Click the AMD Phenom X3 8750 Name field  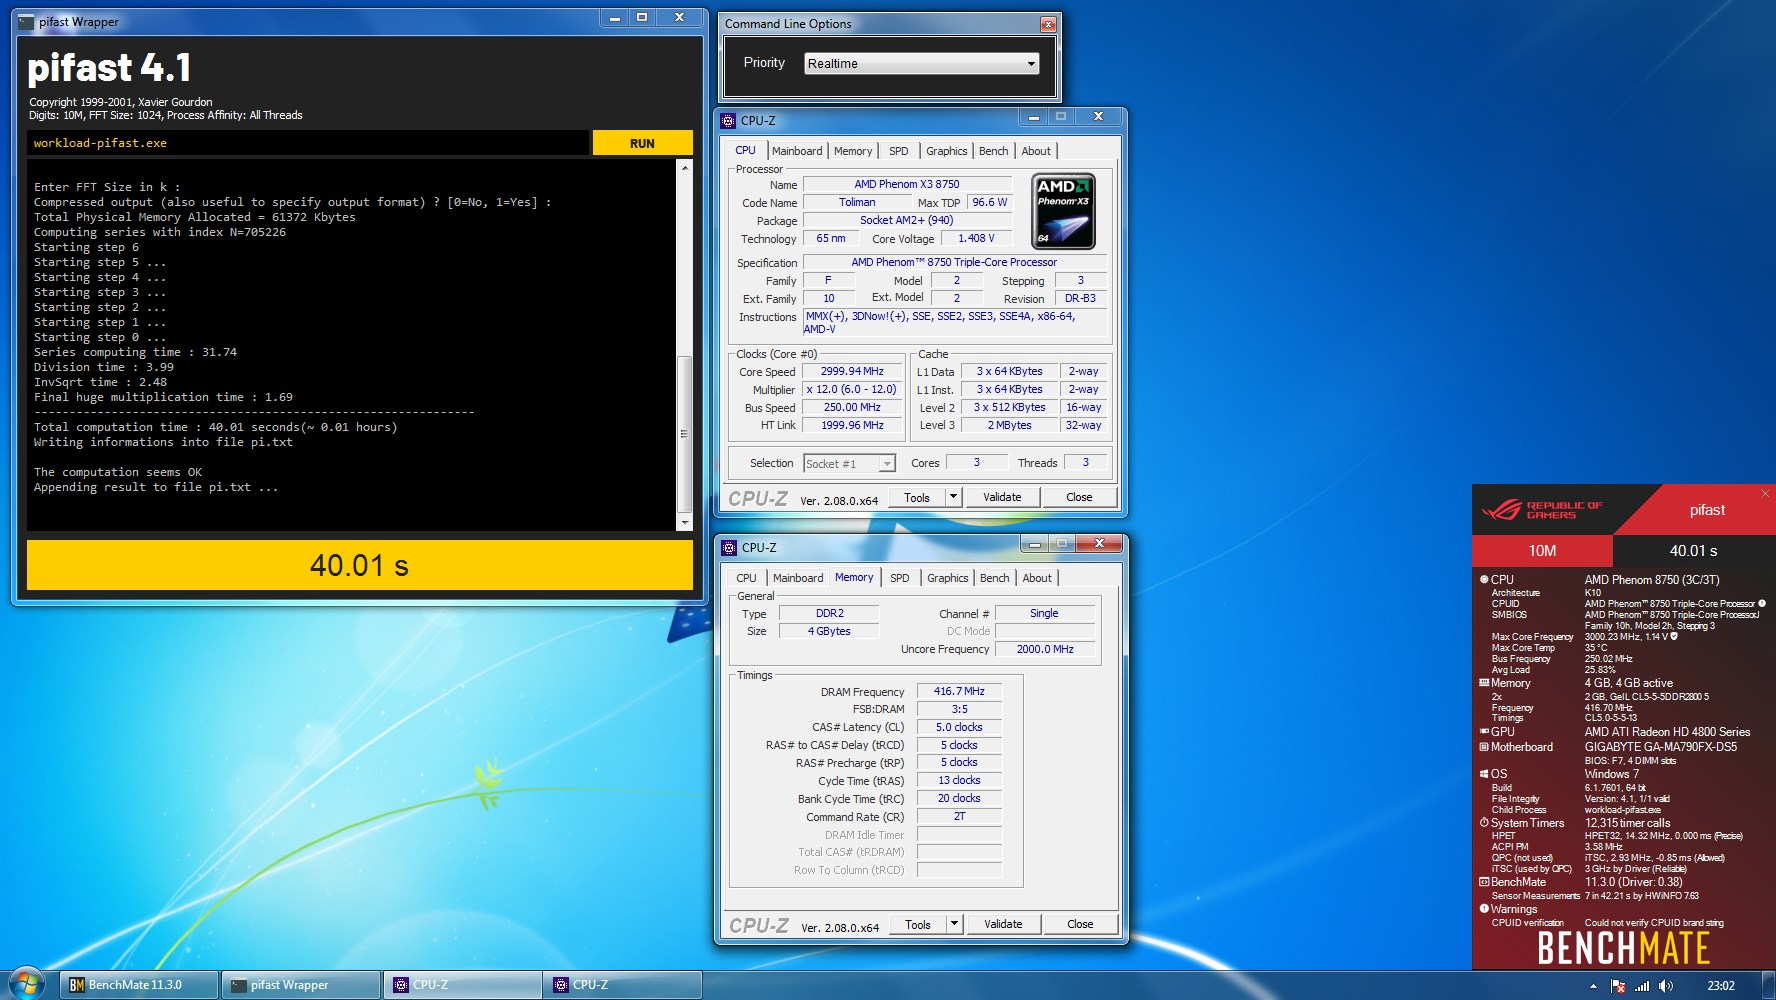tap(907, 184)
